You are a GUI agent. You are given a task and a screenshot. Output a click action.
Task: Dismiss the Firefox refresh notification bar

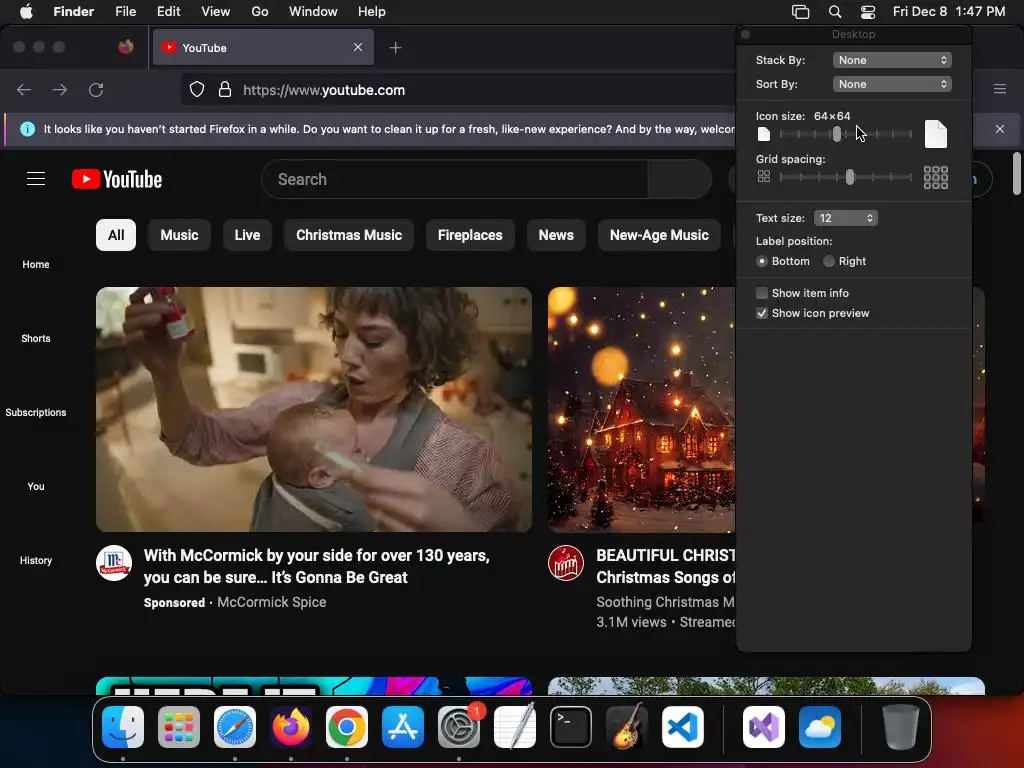tap(1000, 129)
